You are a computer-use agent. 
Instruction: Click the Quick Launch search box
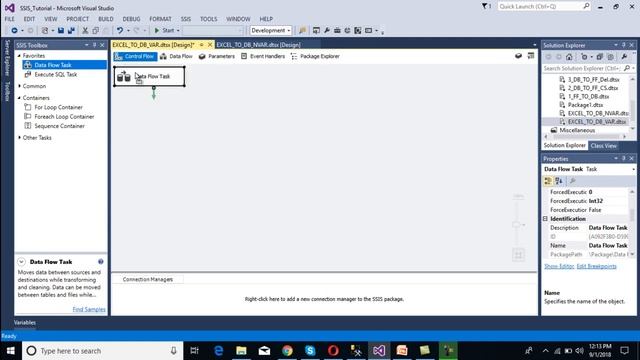click(543, 6)
